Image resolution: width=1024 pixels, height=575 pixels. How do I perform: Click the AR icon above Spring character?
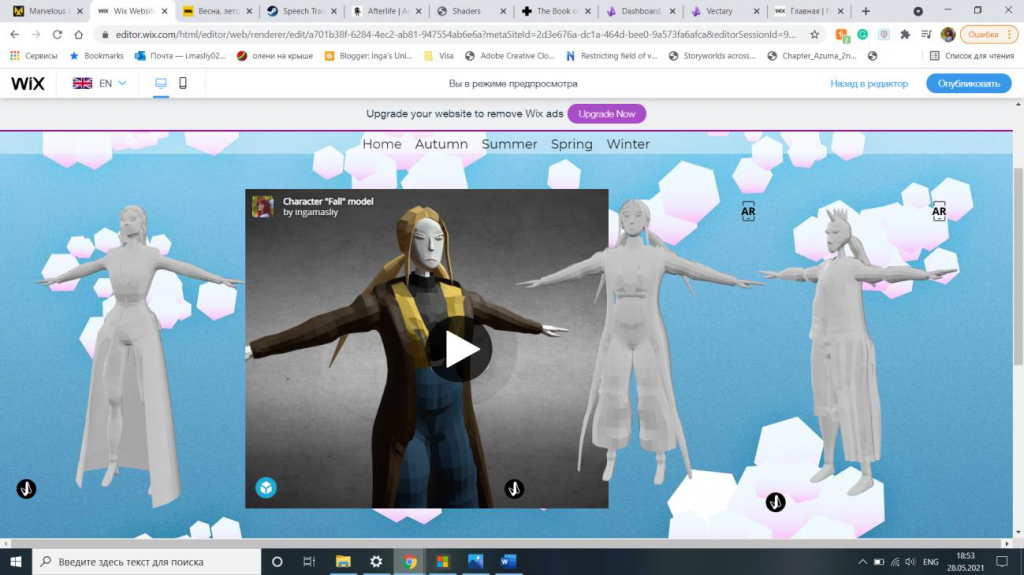click(748, 211)
